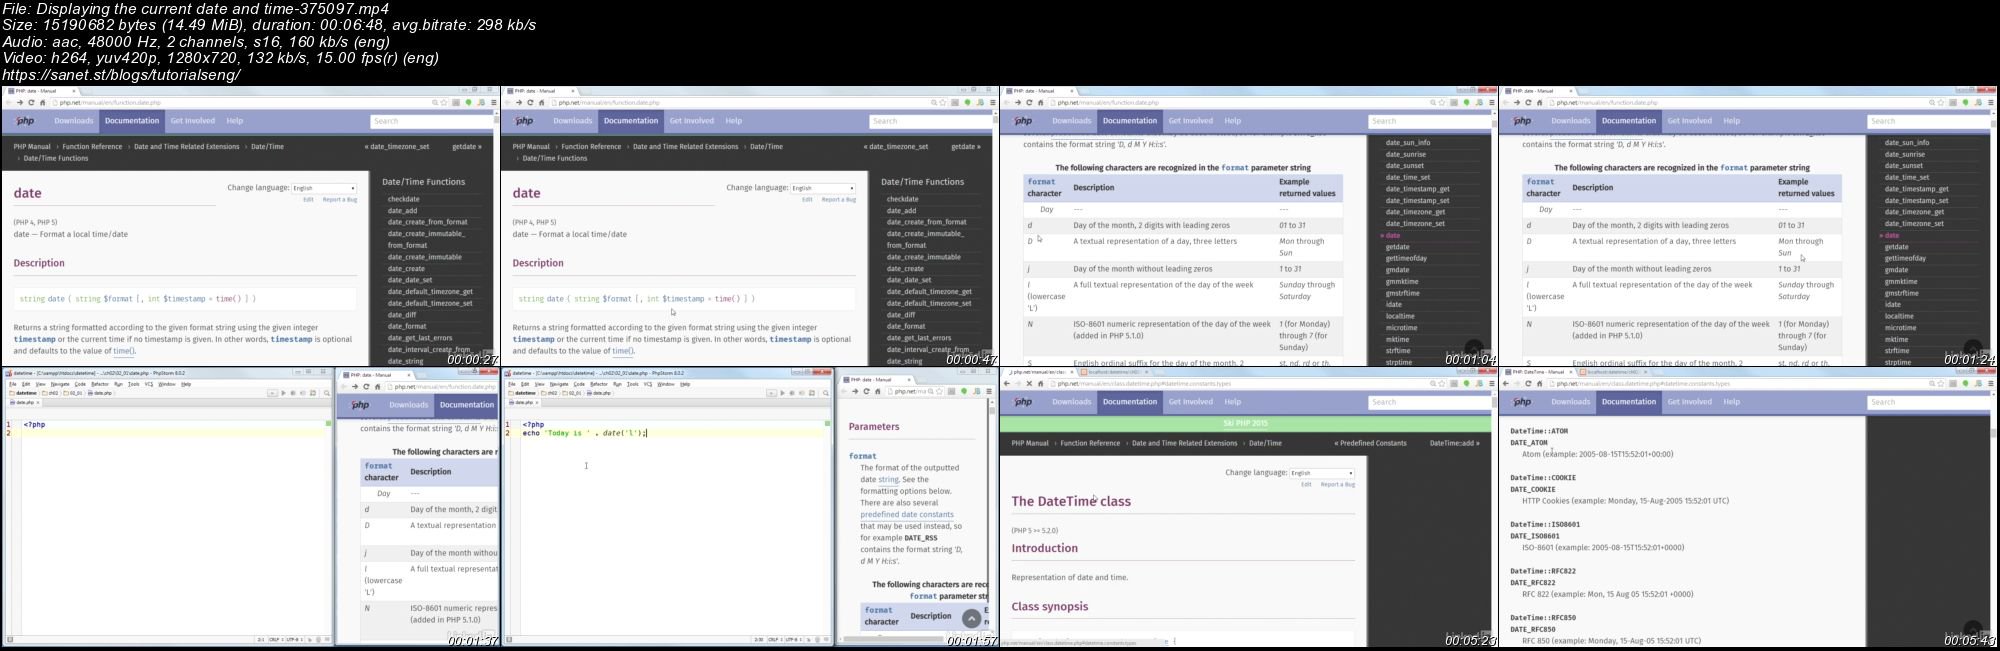Image resolution: width=2000 pixels, height=651 pixels.
Task: Click the time() link in the 00:00:47 frame
Action: [623, 351]
